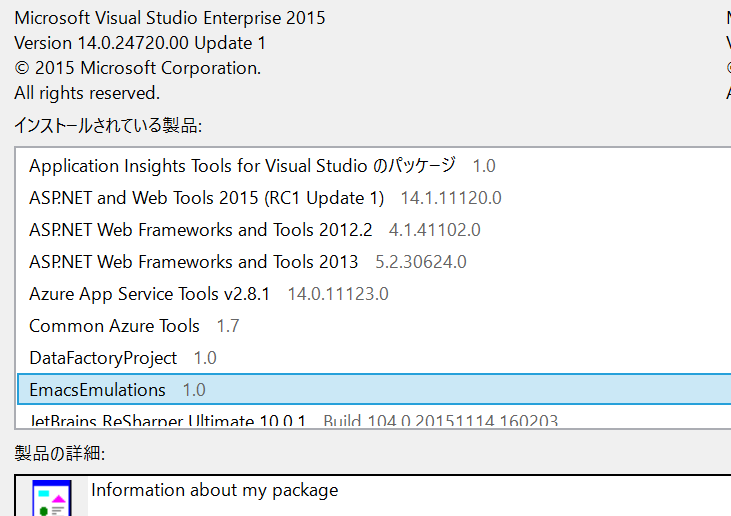This screenshot has height=516, width=731.
Task: Click the version number 4.1.41102.0
Action: click(434, 230)
